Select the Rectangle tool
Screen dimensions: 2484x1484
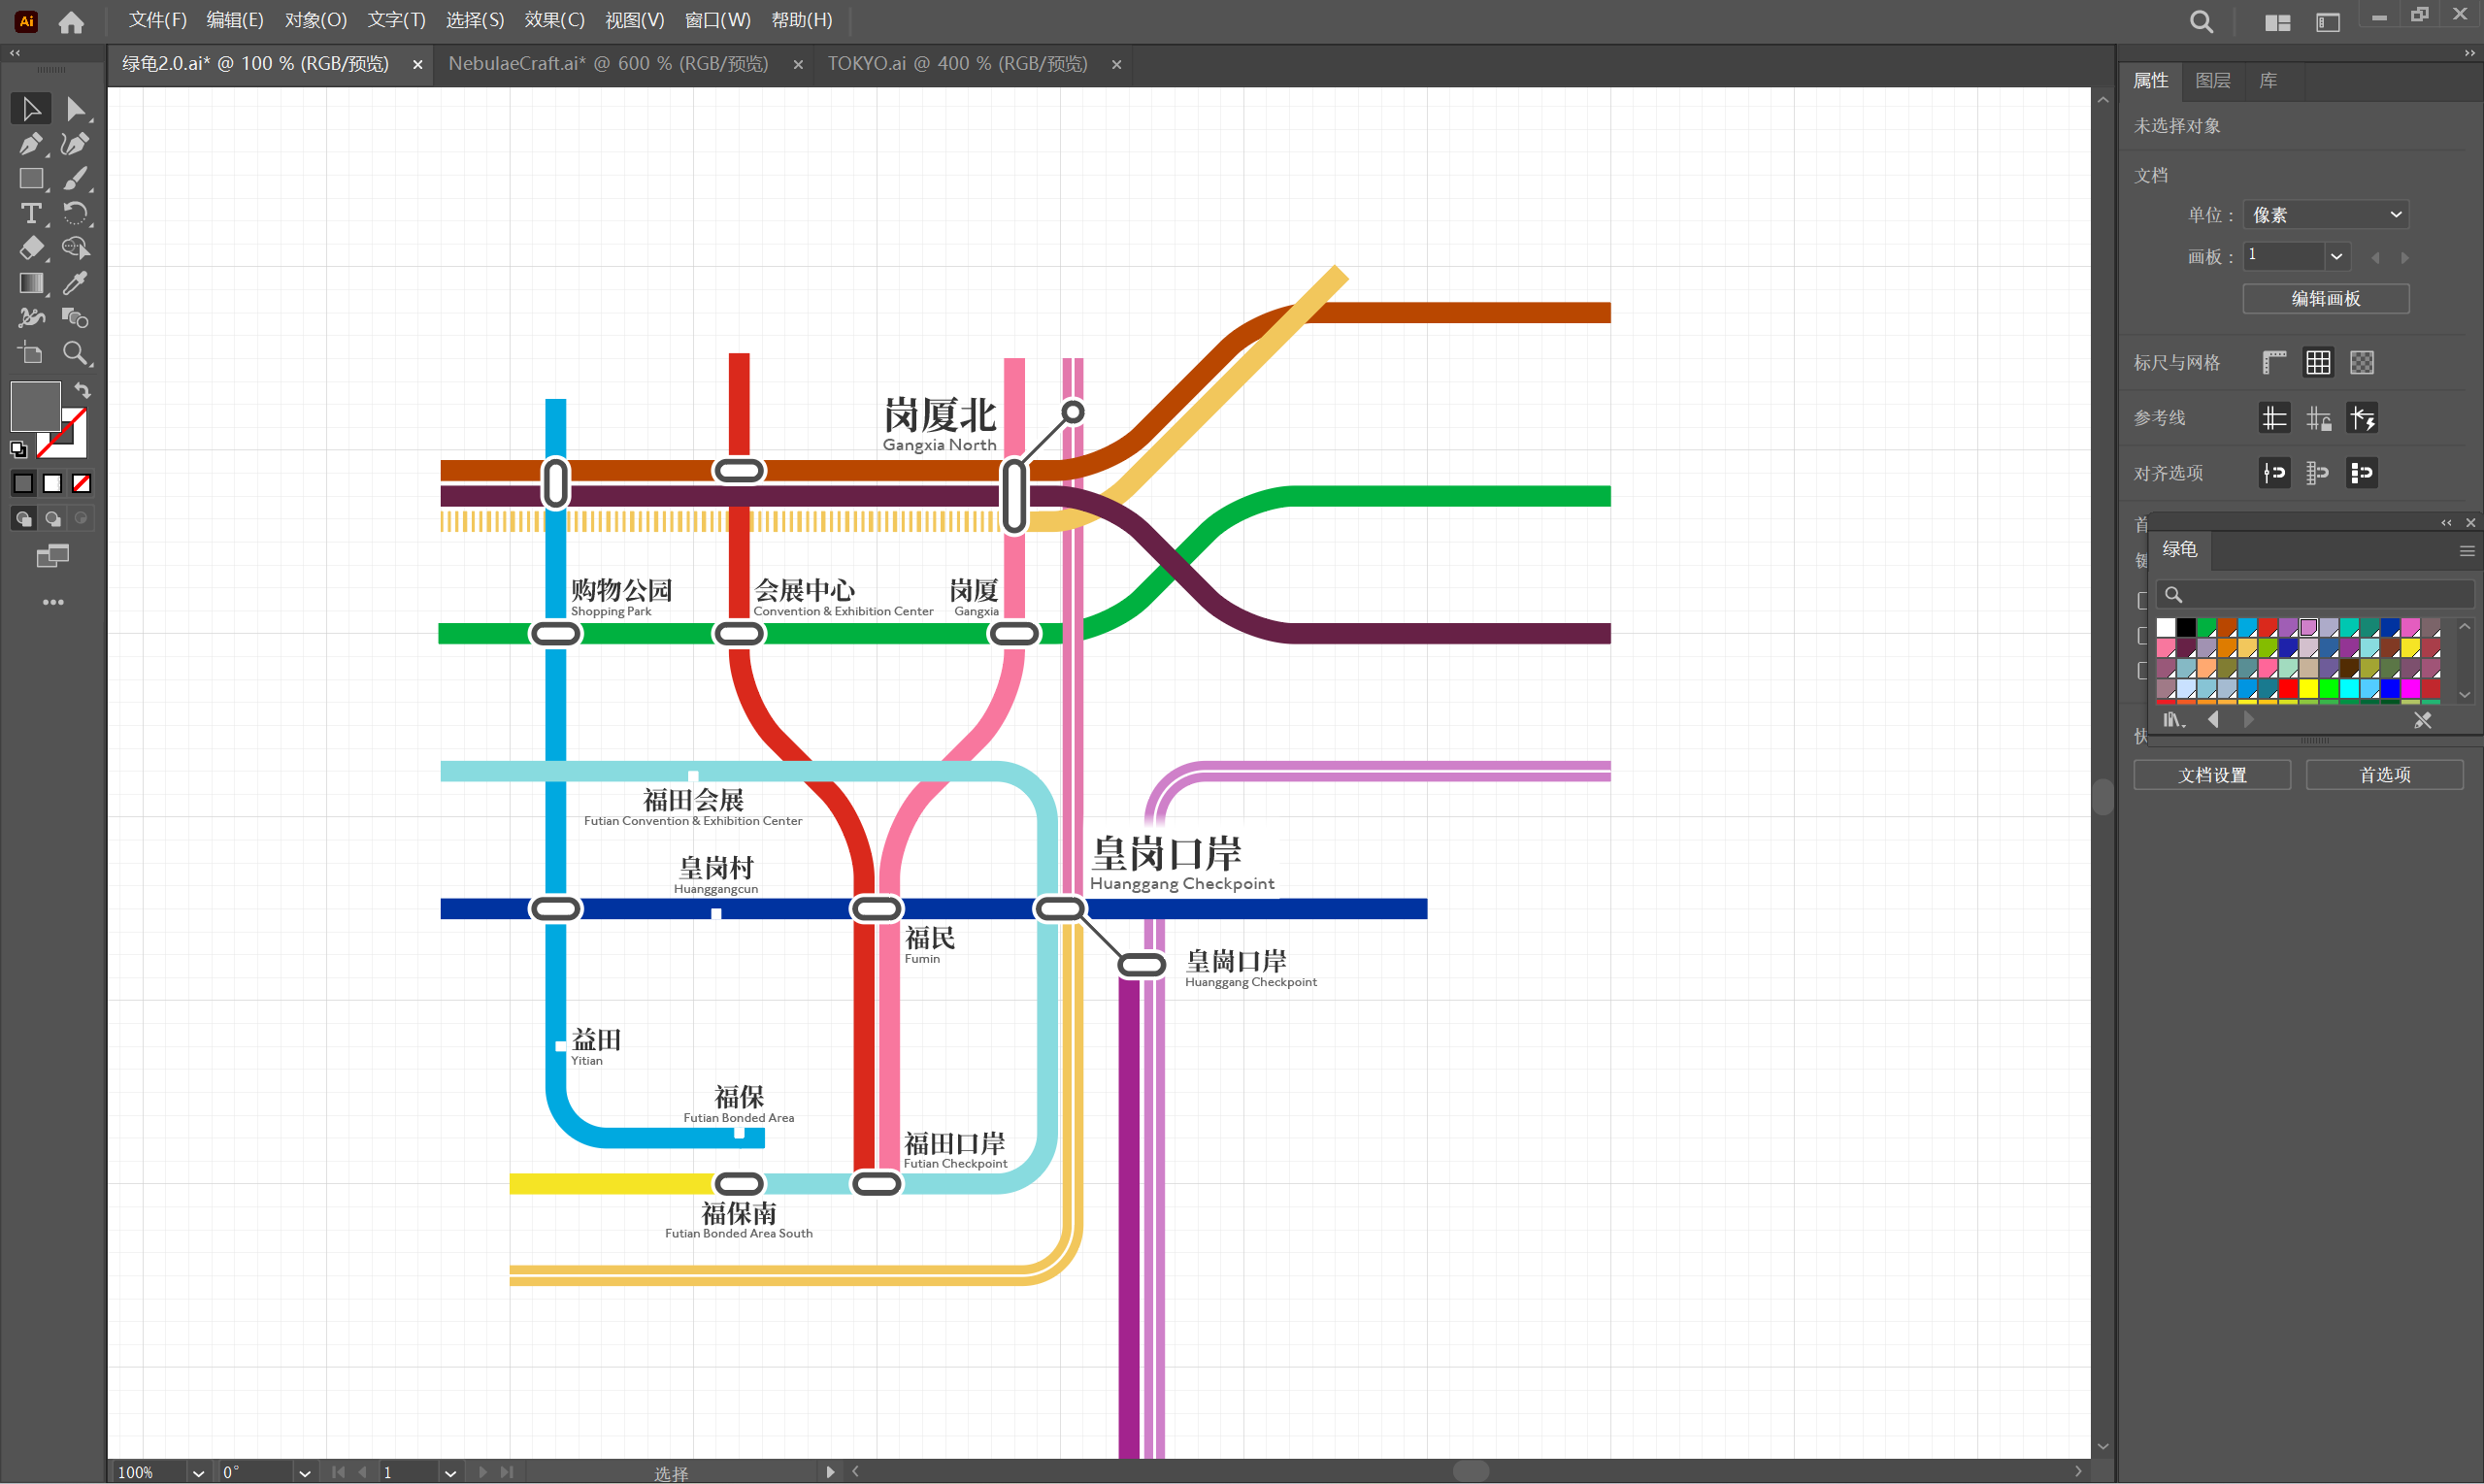pos(30,179)
